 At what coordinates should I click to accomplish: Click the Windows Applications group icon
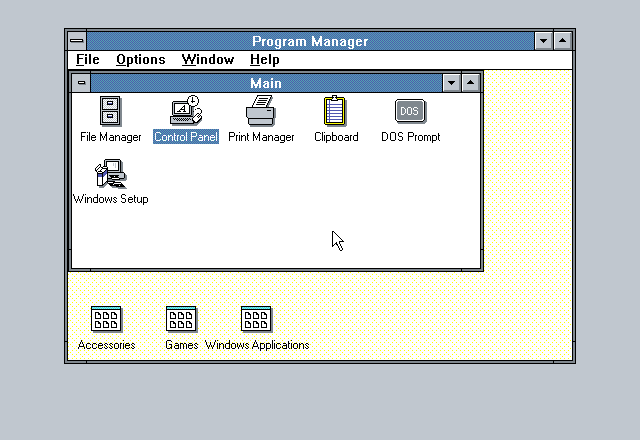point(256,319)
